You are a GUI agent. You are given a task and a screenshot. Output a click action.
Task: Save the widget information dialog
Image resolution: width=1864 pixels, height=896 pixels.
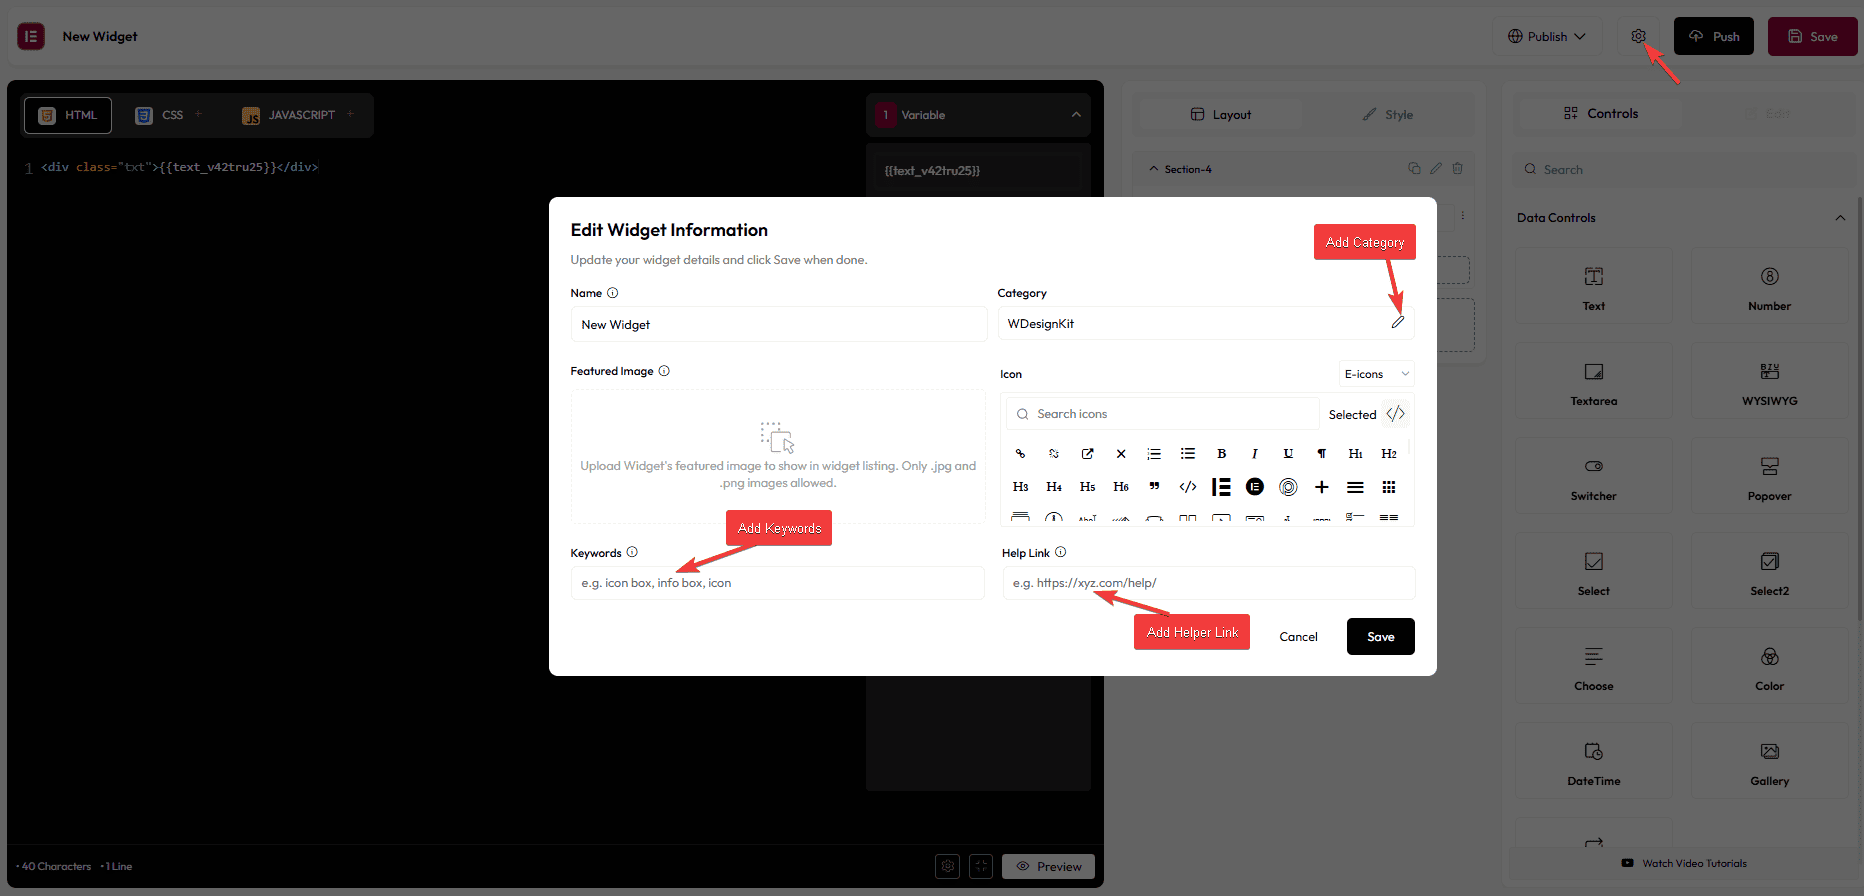[x=1380, y=637]
